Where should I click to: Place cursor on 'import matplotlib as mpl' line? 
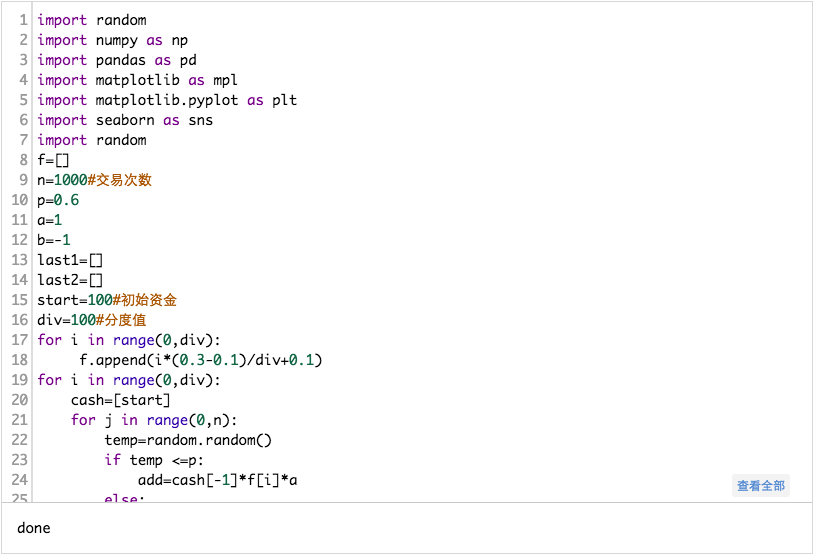137,80
